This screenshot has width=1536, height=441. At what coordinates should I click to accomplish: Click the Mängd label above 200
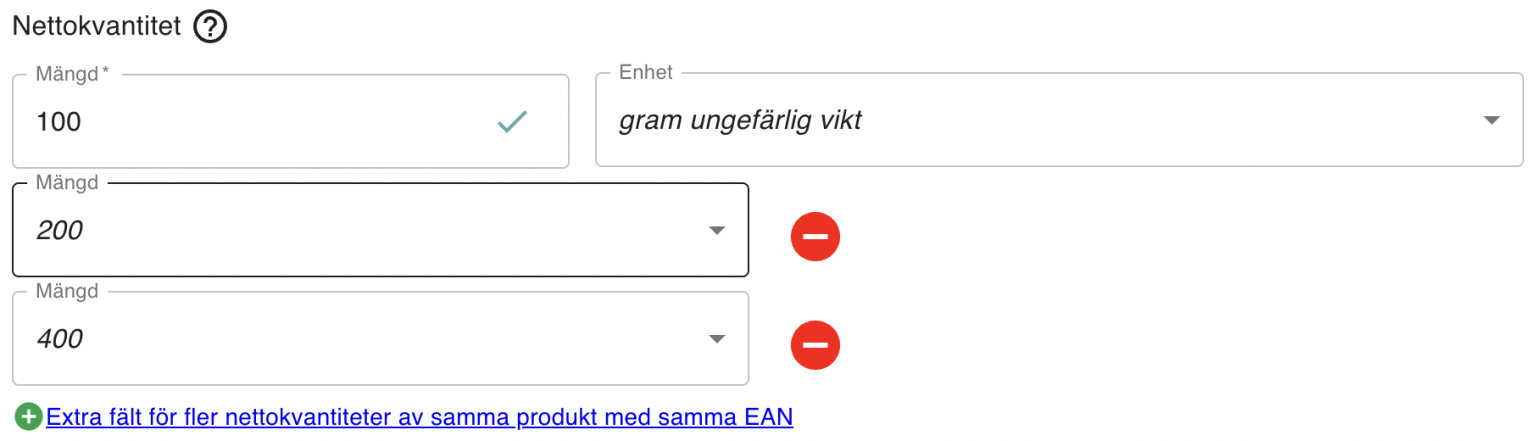click(x=67, y=184)
